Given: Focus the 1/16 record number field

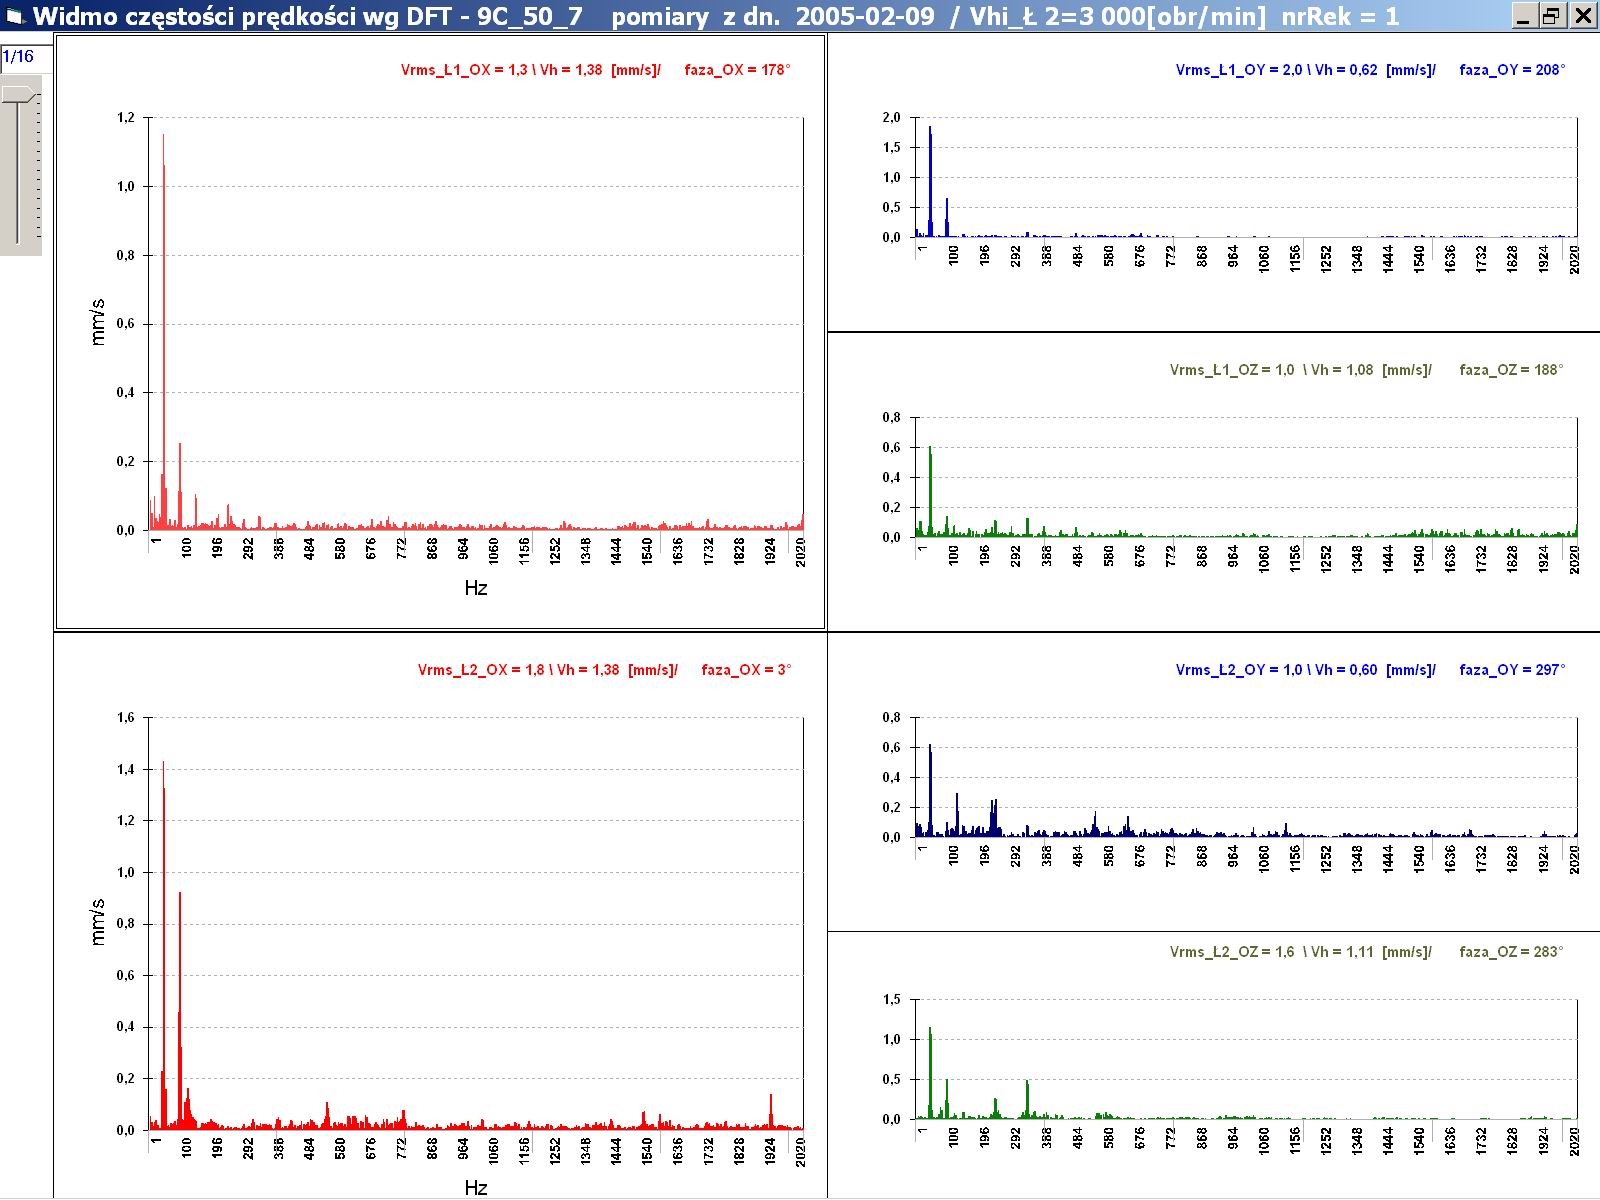Looking at the screenshot, I should [x=26, y=57].
